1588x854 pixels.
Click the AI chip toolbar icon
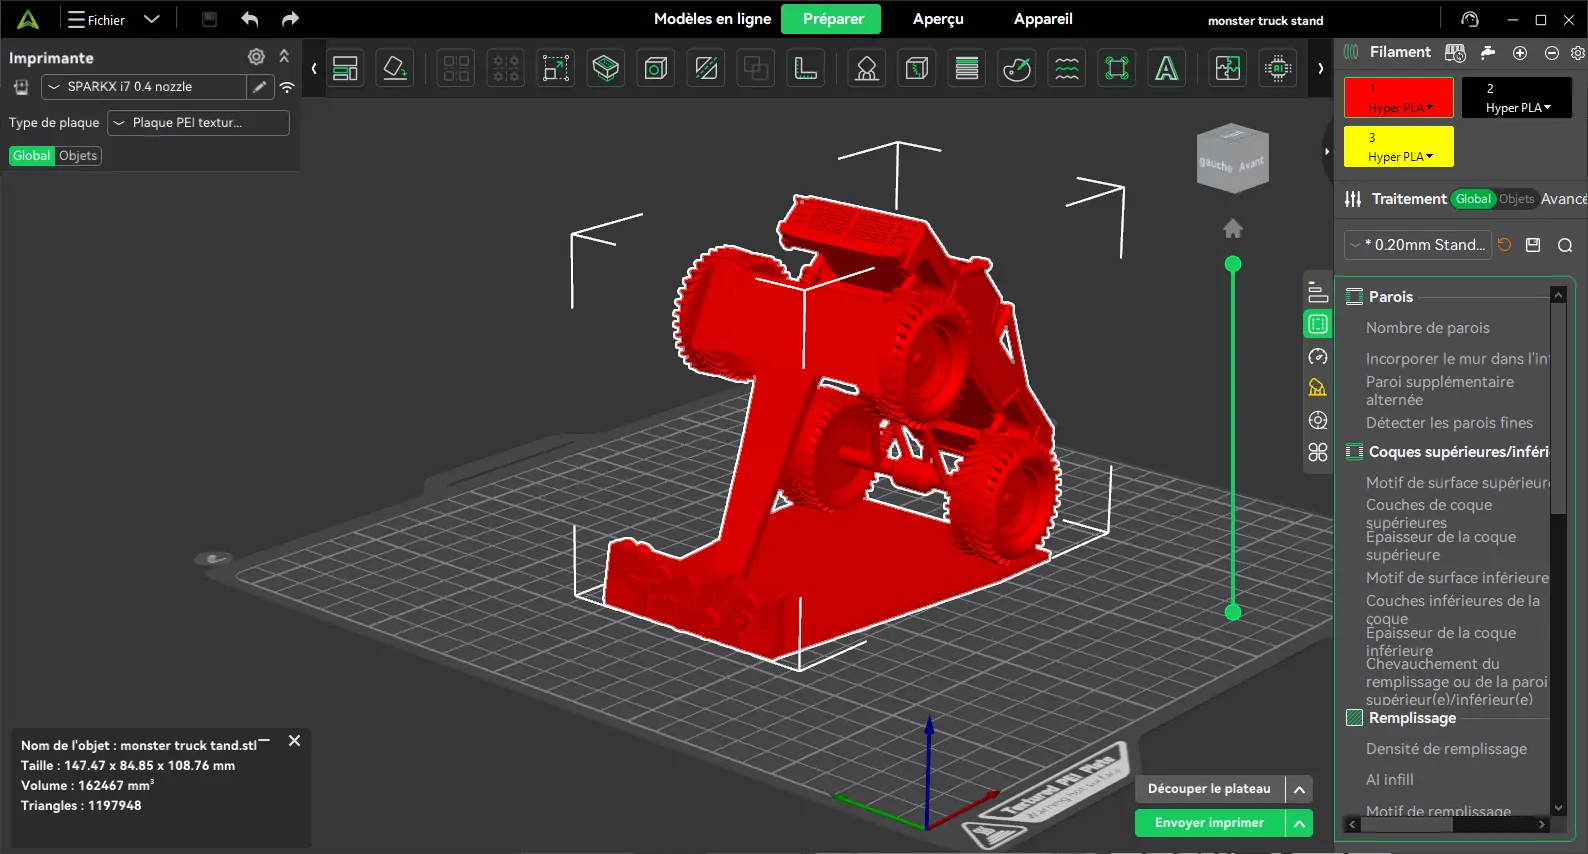1278,68
